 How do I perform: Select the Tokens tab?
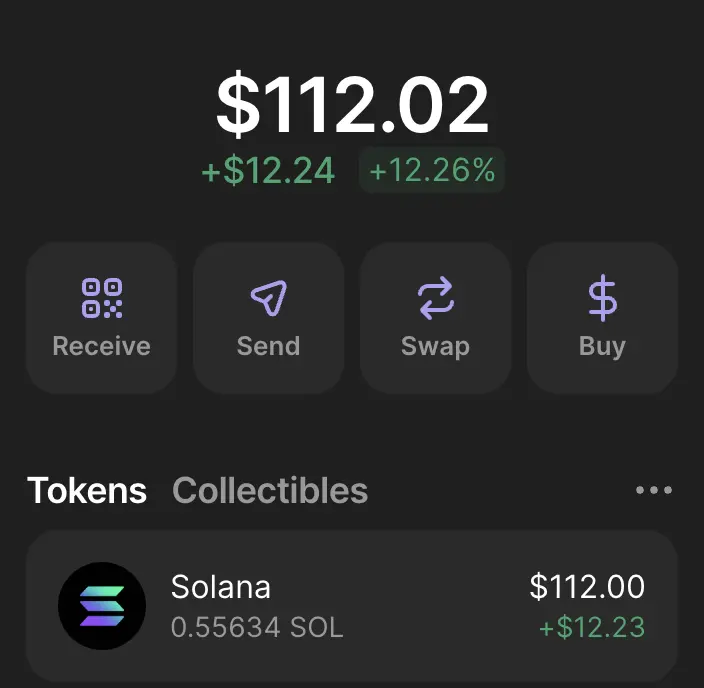[87, 490]
